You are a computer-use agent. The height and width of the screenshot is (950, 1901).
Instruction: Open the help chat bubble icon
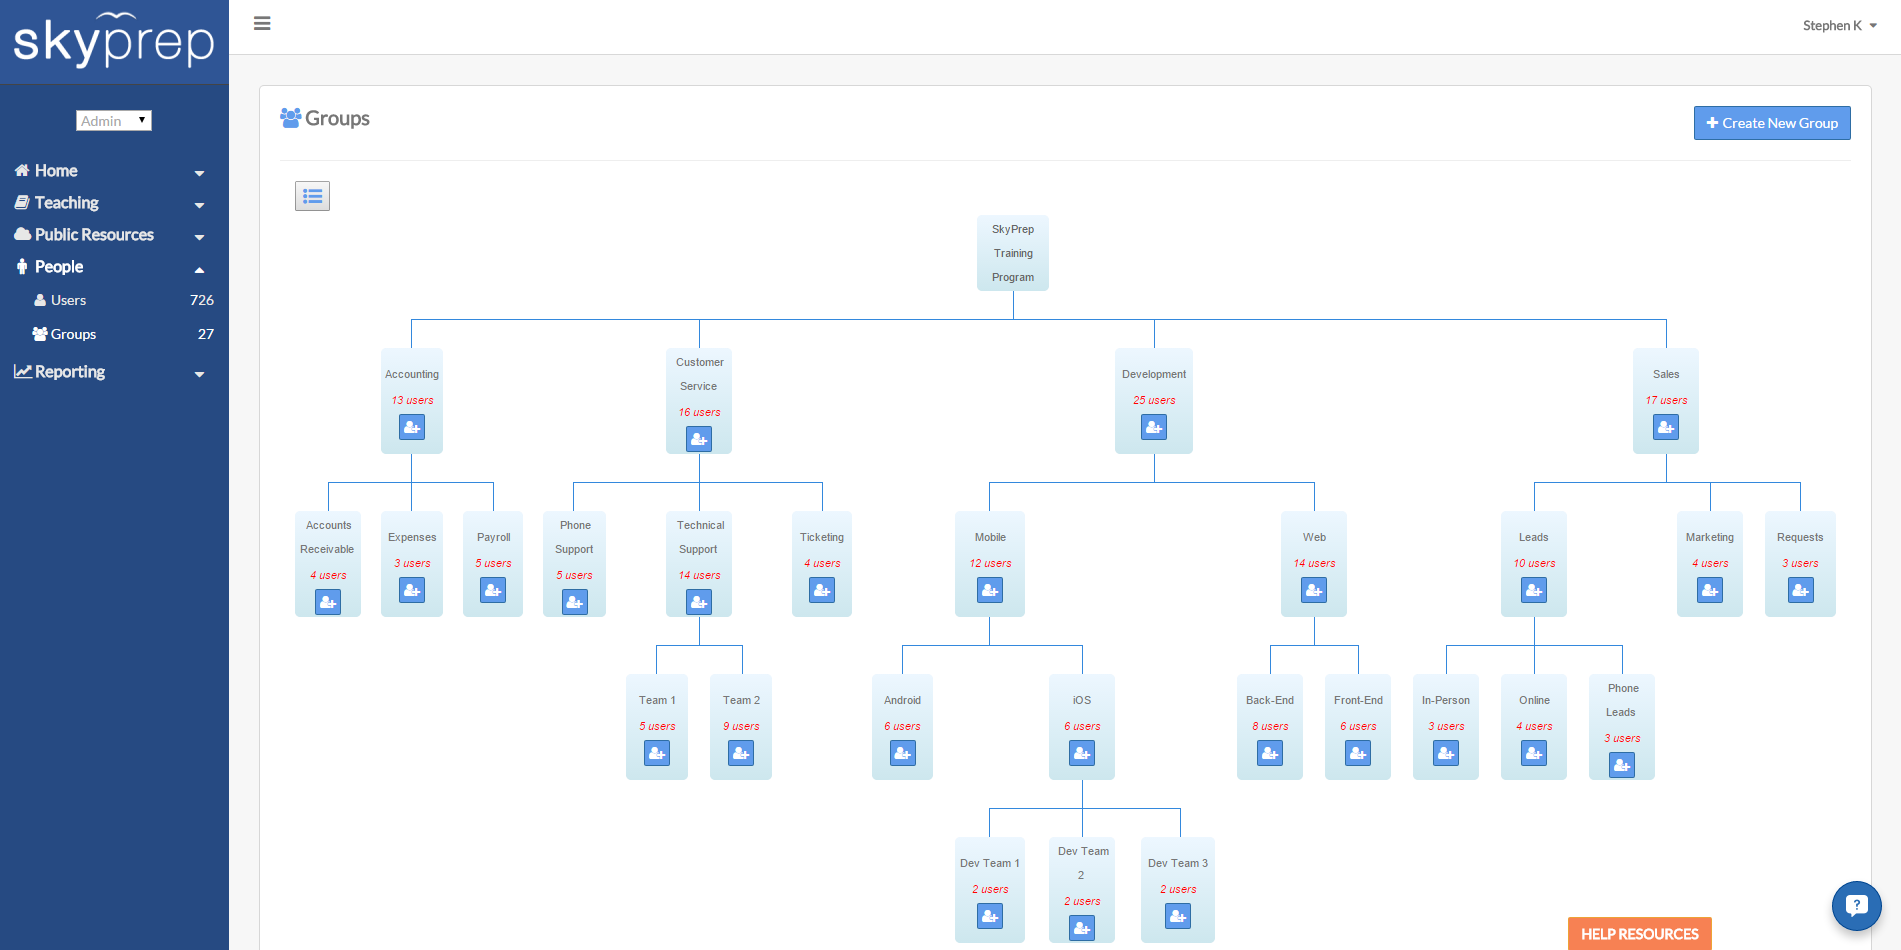[x=1856, y=906]
